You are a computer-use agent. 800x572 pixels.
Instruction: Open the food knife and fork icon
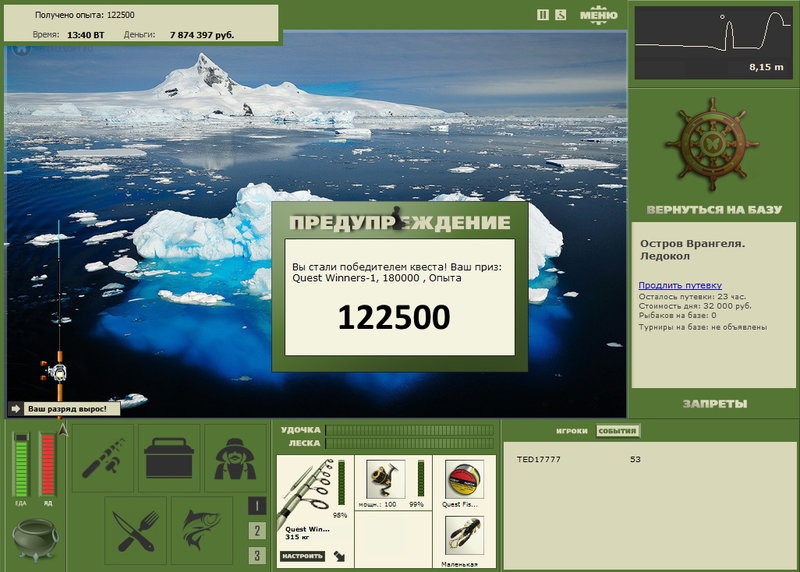tap(136, 531)
